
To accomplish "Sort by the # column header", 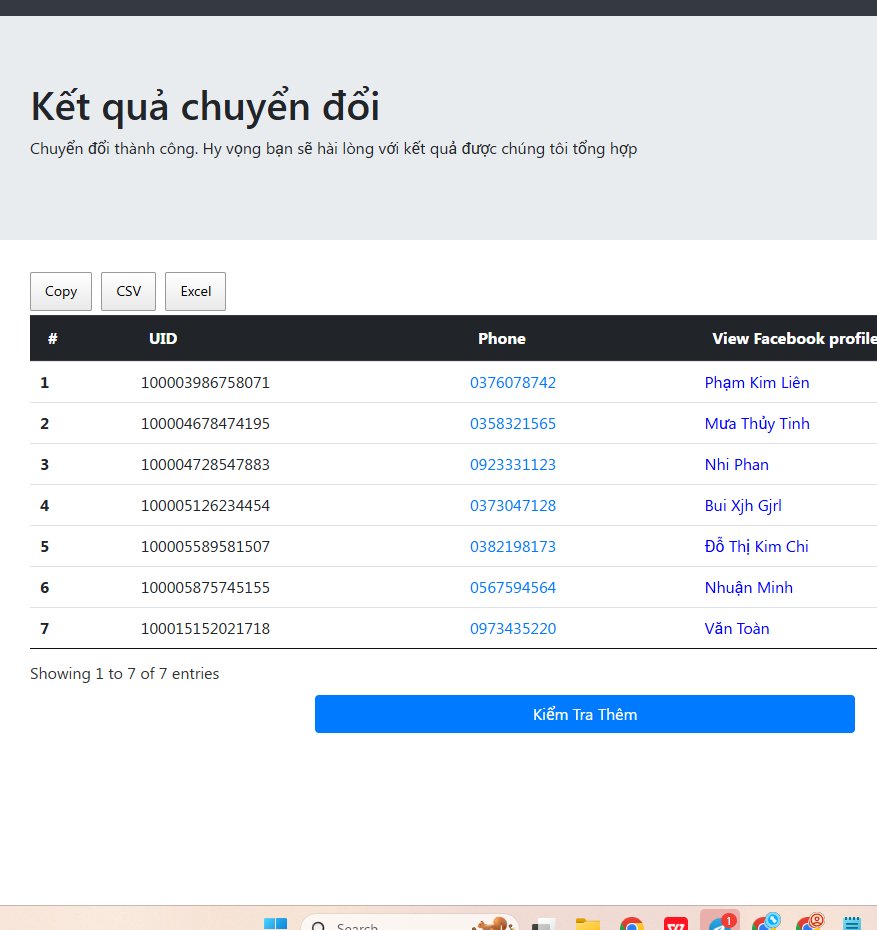I will tap(52, 339).
